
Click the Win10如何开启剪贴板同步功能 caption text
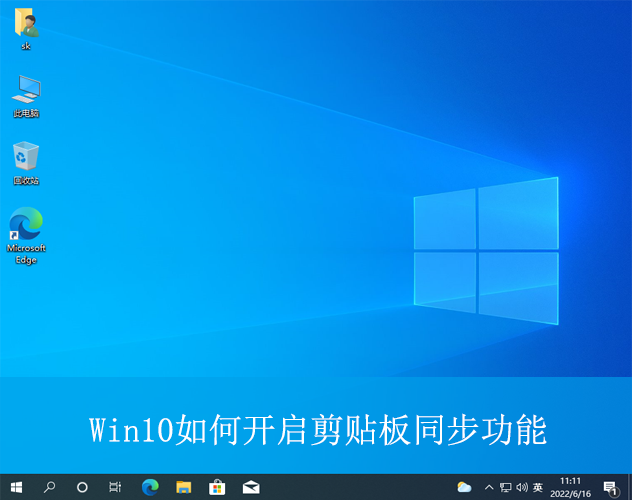318,430
